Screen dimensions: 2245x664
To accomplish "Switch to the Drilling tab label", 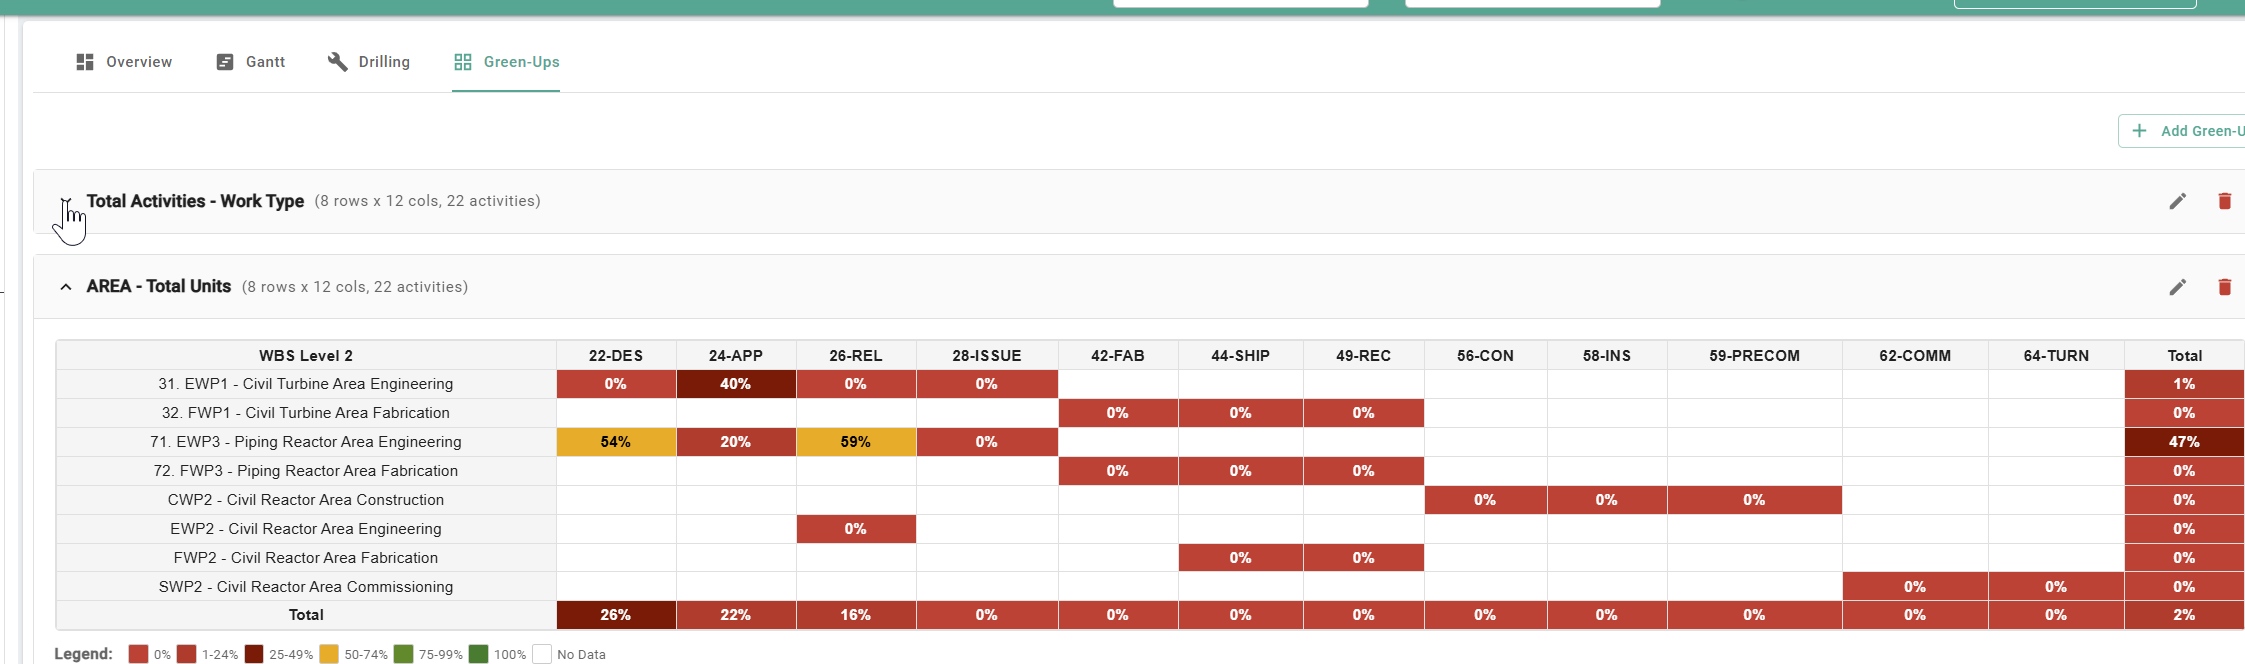I will coord(384,62).
